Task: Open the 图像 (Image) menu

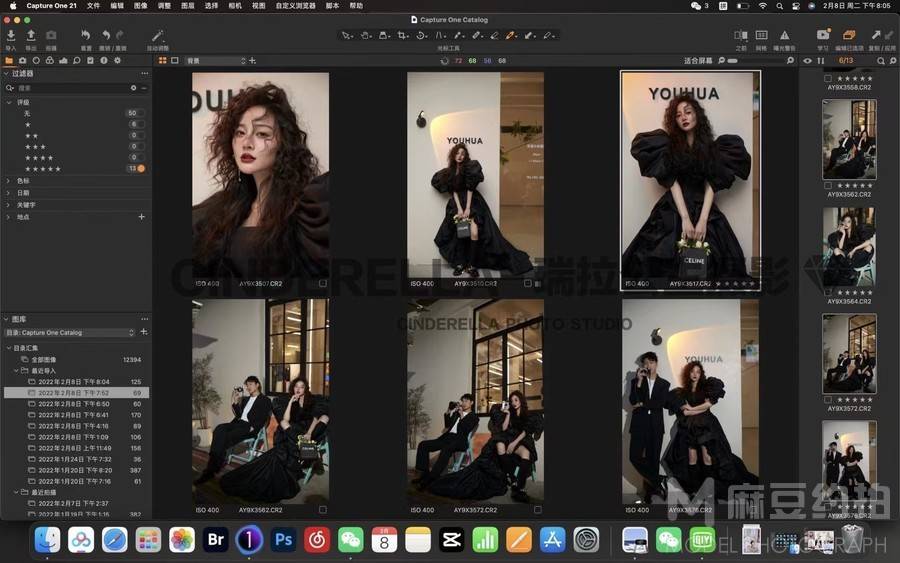Action: click(140, 6)
